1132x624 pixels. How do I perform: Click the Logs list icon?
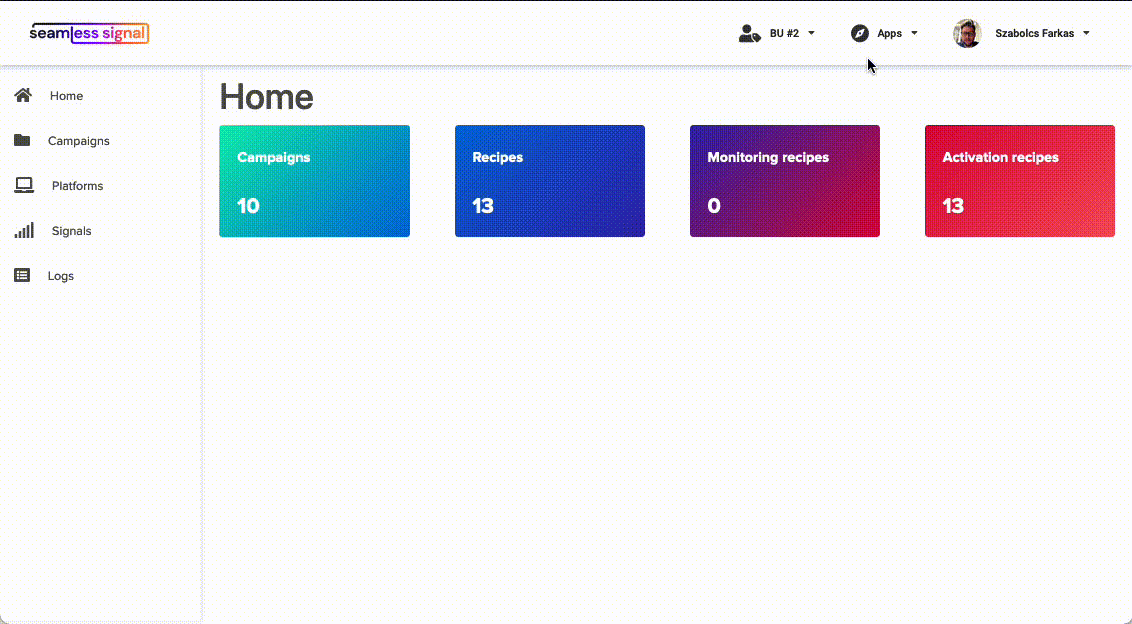[x=22, y=275]
